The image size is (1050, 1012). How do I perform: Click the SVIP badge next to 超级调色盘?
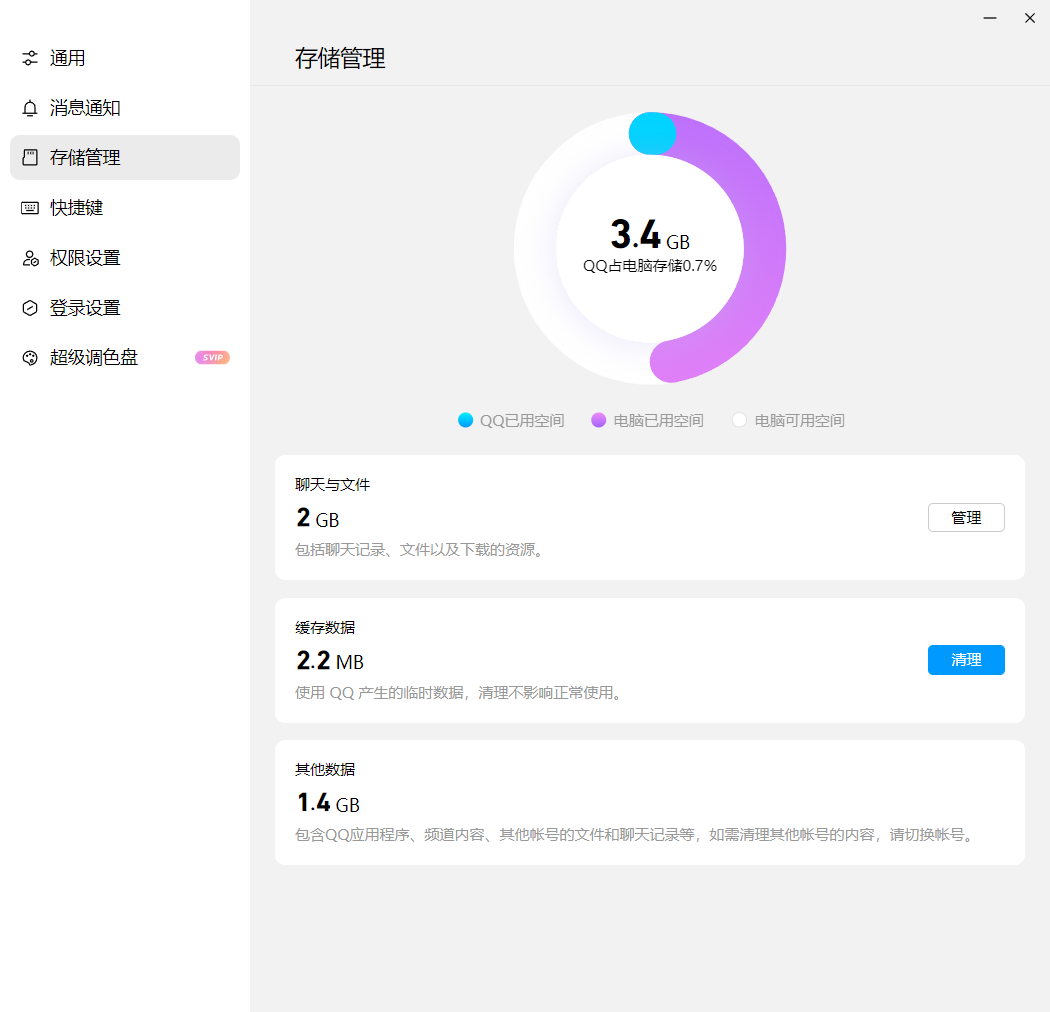click(212, 357)
